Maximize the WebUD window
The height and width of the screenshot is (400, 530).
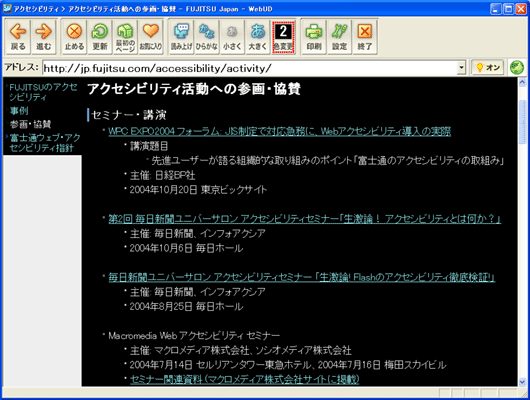pos(508,9)
